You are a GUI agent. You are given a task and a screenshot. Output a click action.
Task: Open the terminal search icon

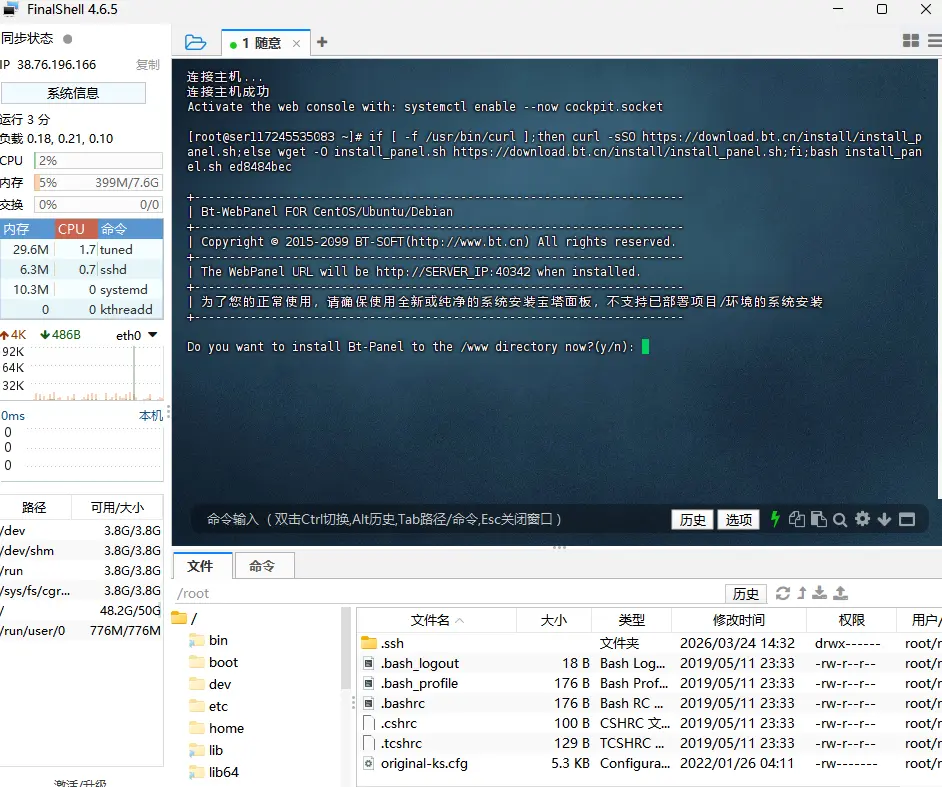point(840,519)
